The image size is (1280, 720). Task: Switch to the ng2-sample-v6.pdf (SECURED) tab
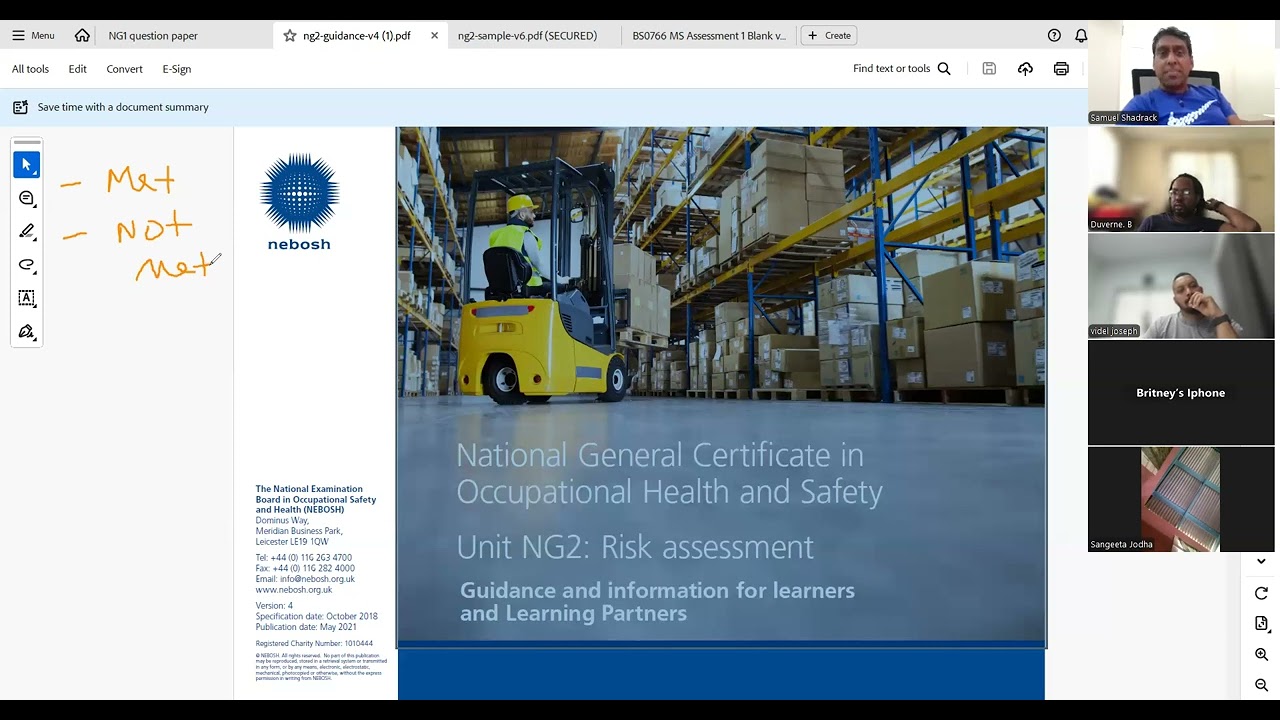point(527,35)
